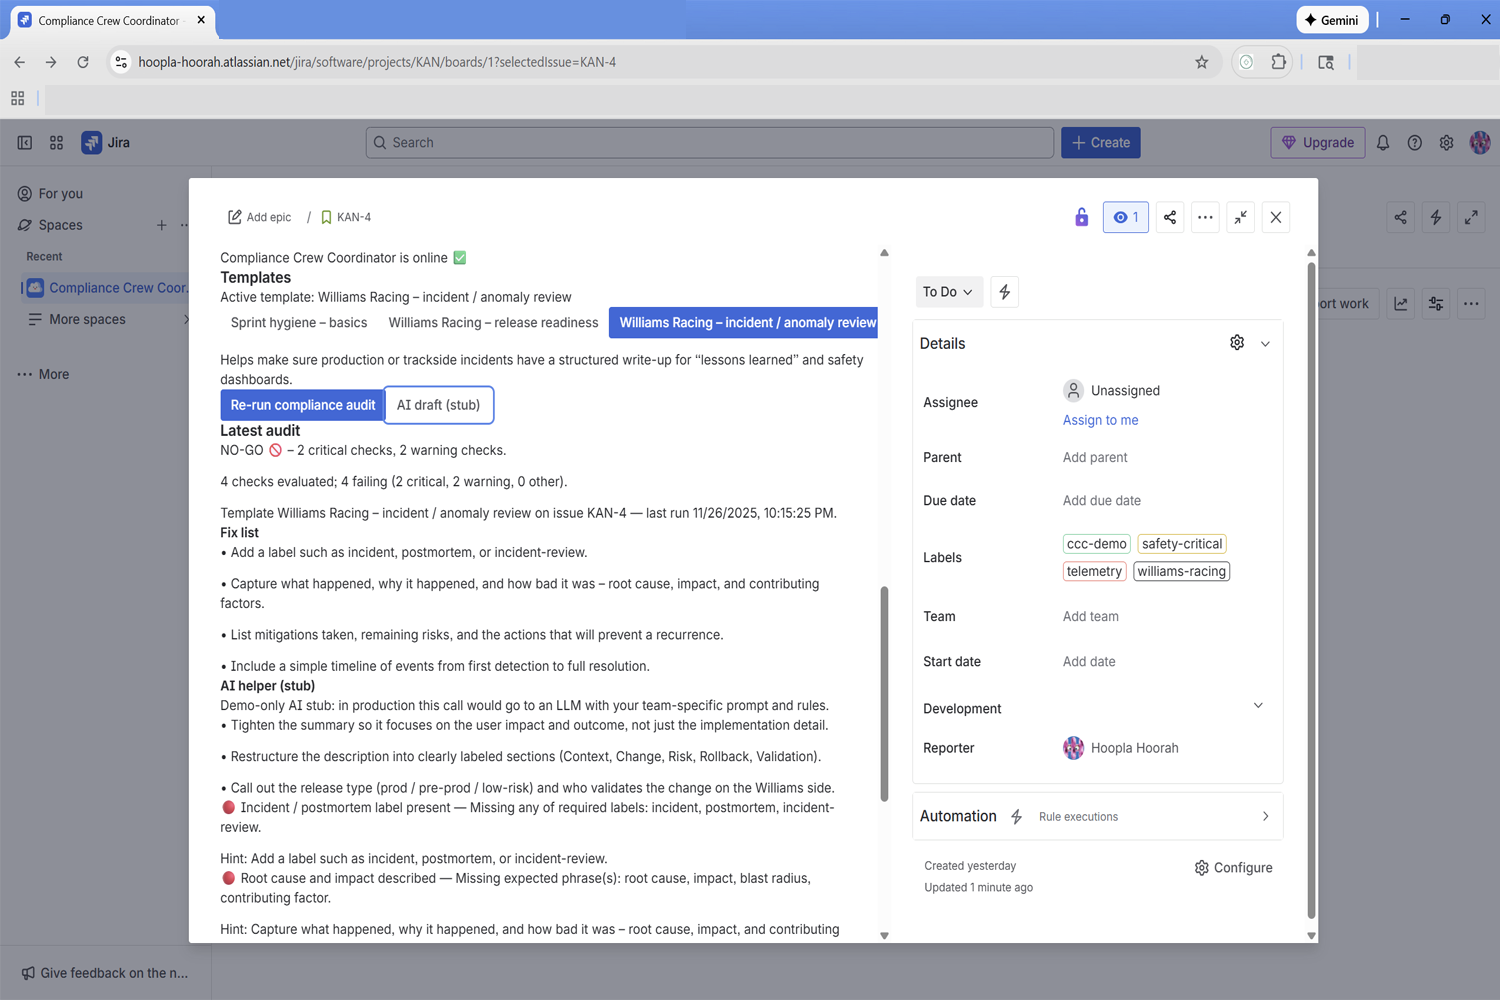
Task: Select Williams Racing – release readiness tab
Action: pyautogui.click(x=493, y=323)
